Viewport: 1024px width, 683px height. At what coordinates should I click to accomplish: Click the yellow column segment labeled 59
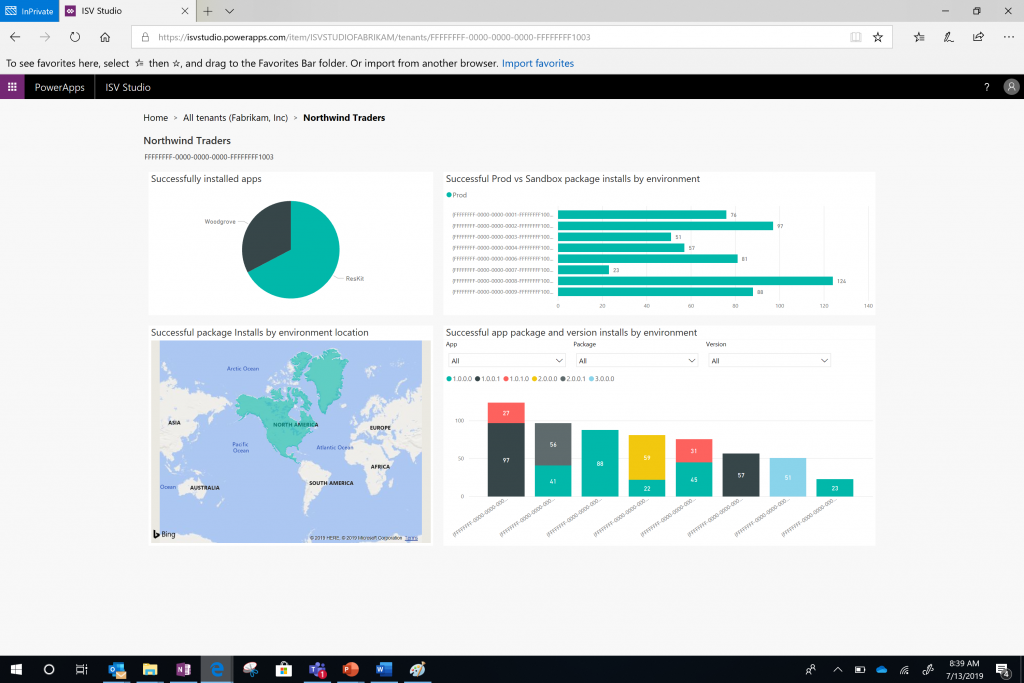tap(647, 457)
